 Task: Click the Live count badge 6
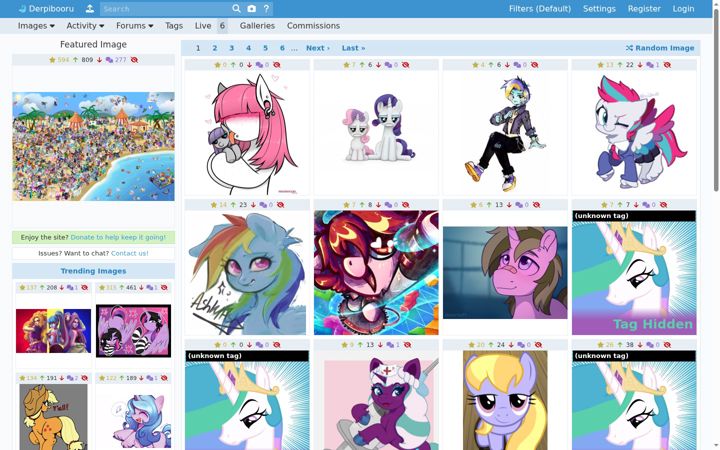tap(223, 26)
